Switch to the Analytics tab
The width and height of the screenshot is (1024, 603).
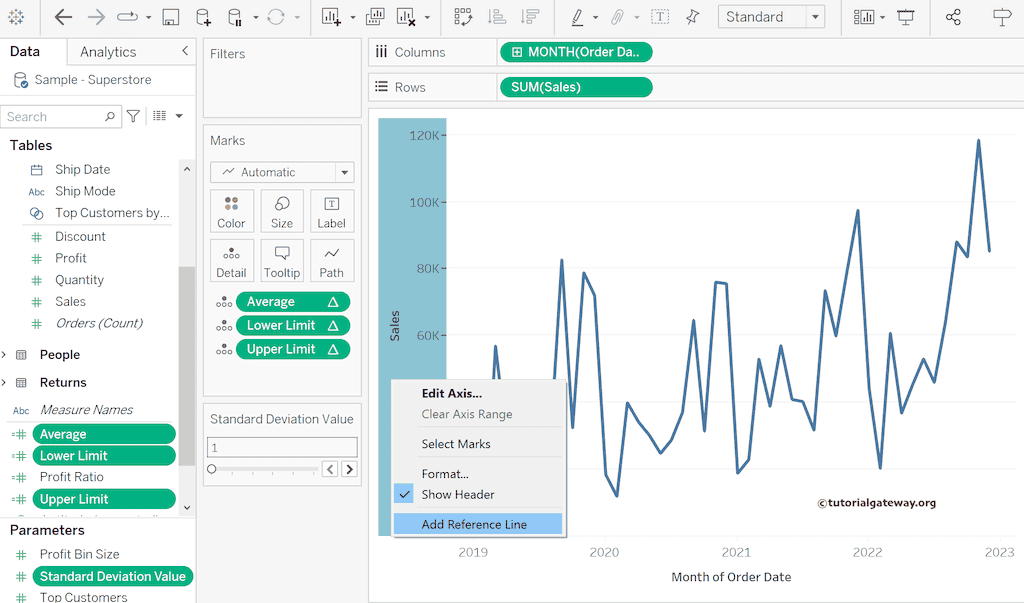point(108,52)
